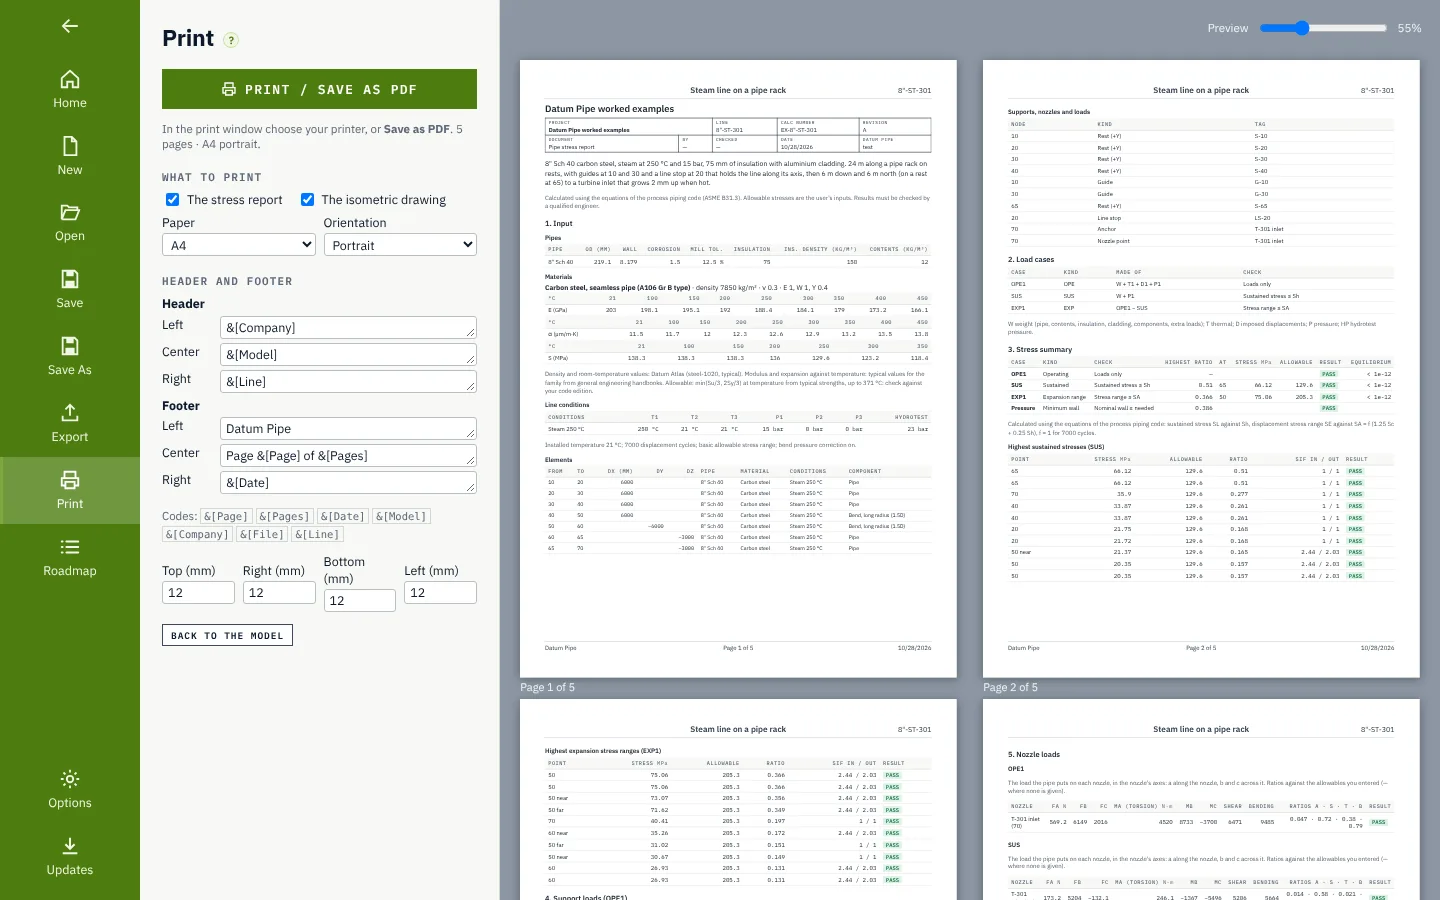Select the Page 1 preview thumbnail
The width and height of the screenshot is (1440, 900).
(x=738, y=369)
